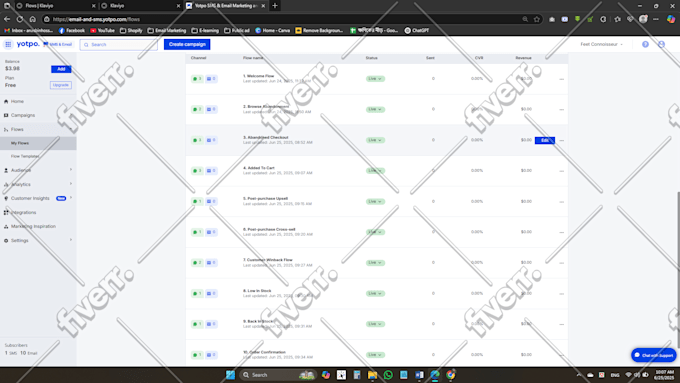Open Campaigns in the sidebar
This screenshot has width=680, height=383.
pos(23,115)
